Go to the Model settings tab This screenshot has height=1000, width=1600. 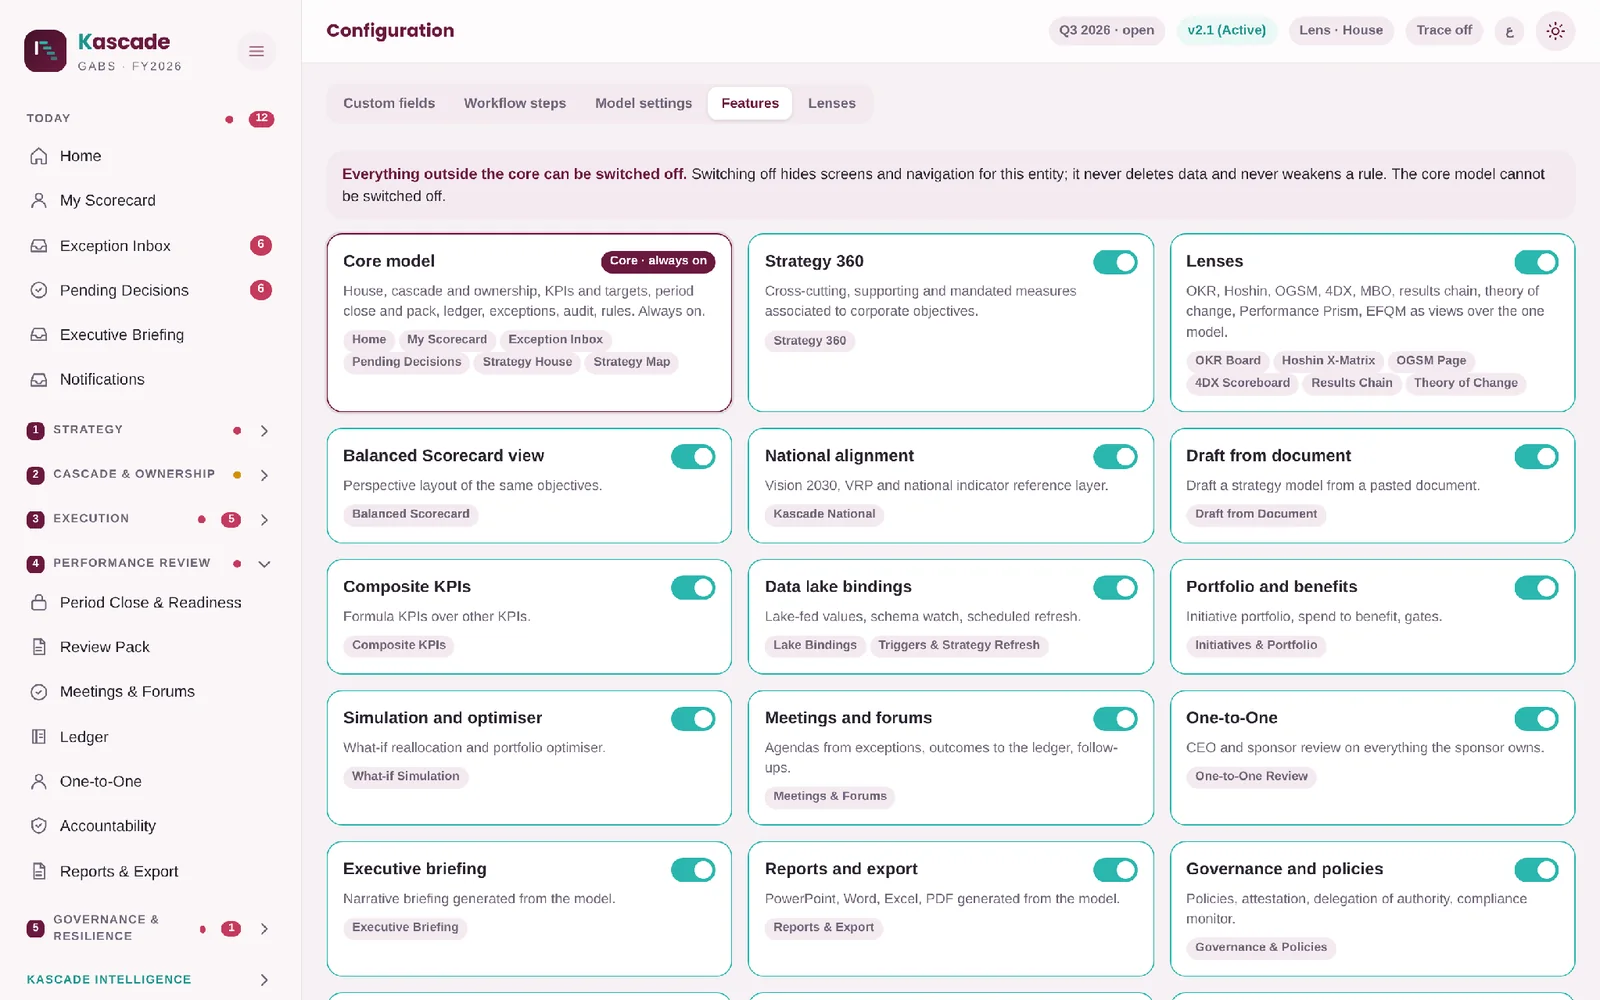coord(643,103)
